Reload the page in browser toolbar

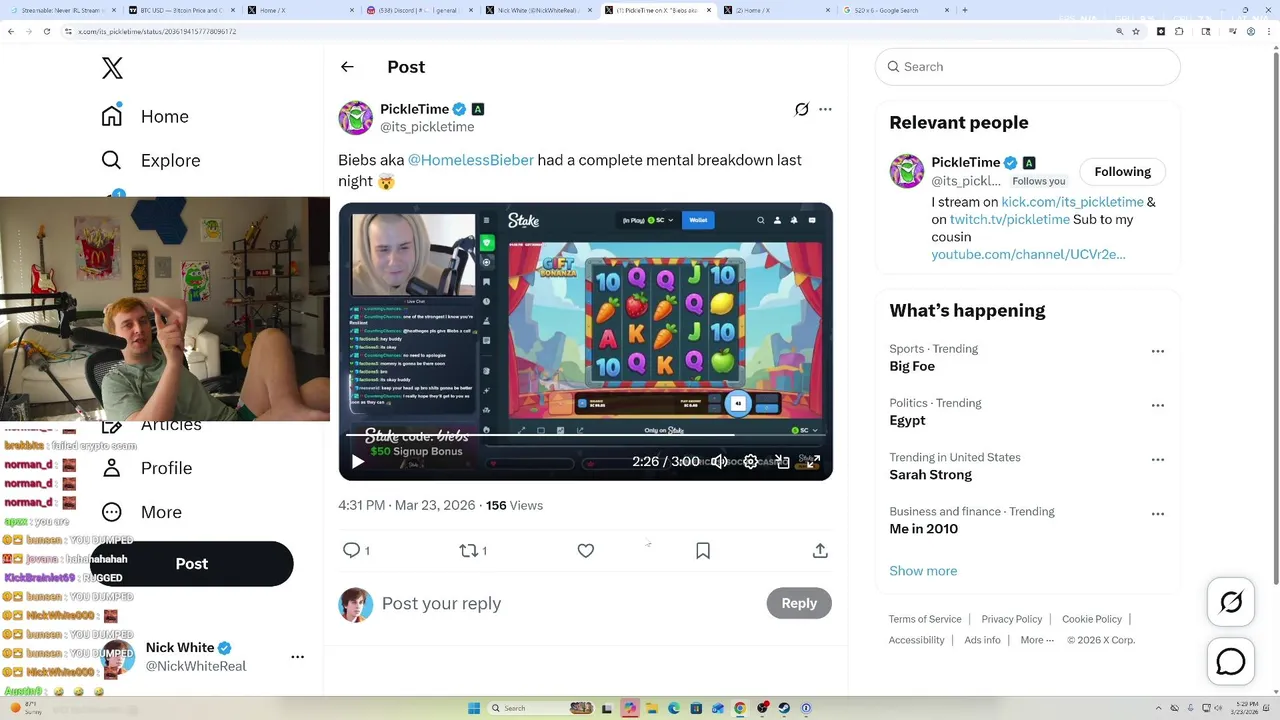click(x=46, y=31)
